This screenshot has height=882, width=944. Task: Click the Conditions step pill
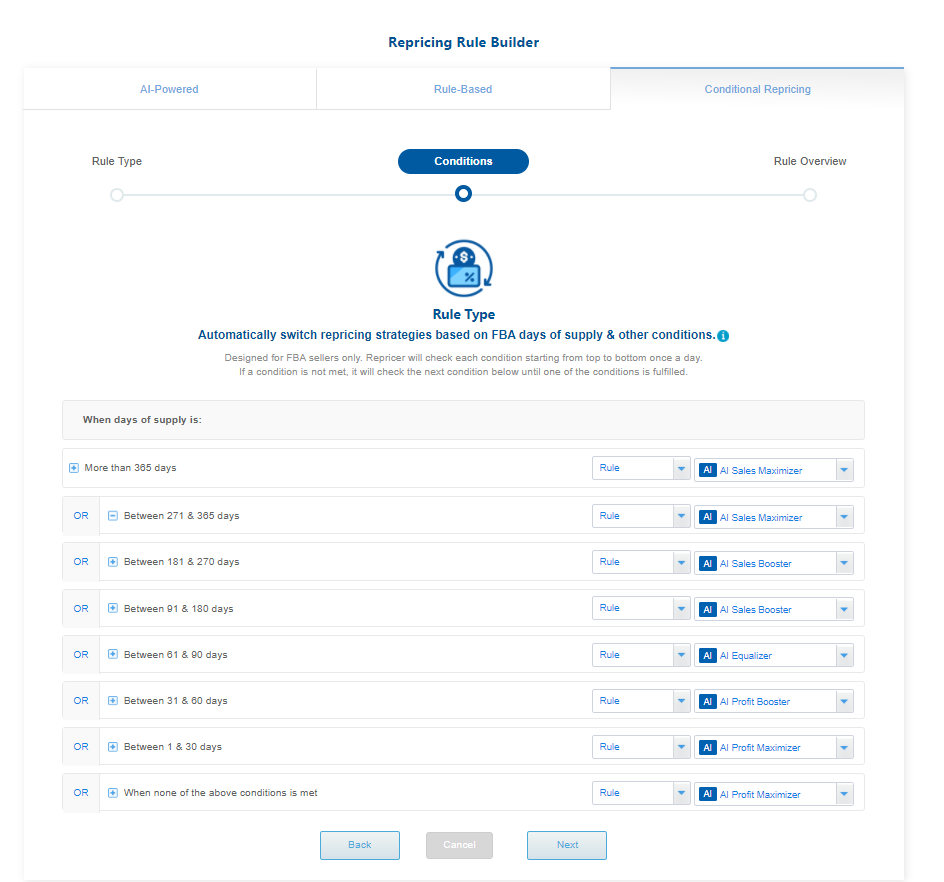tap(463, 161)
